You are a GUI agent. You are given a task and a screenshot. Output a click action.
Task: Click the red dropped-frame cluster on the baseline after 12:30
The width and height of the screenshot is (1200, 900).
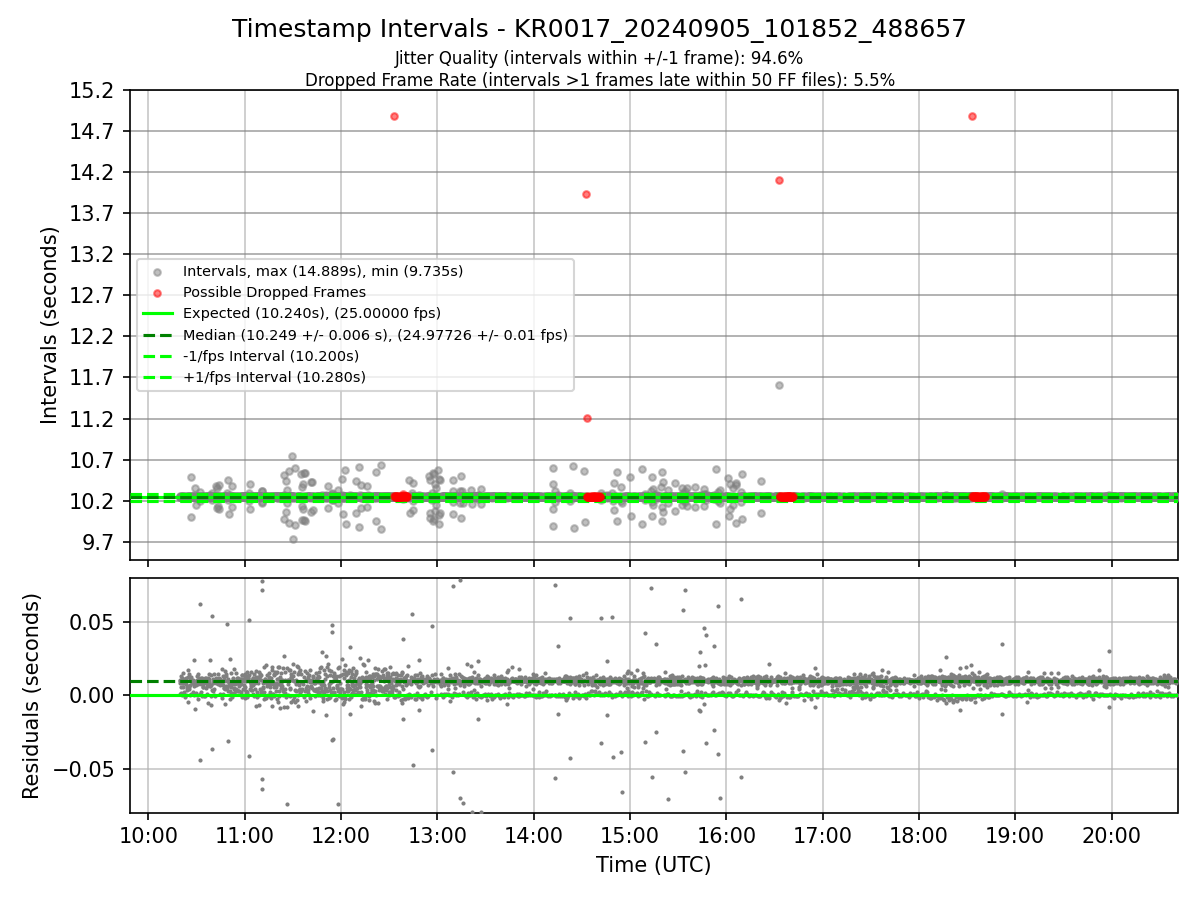(400, 496)
